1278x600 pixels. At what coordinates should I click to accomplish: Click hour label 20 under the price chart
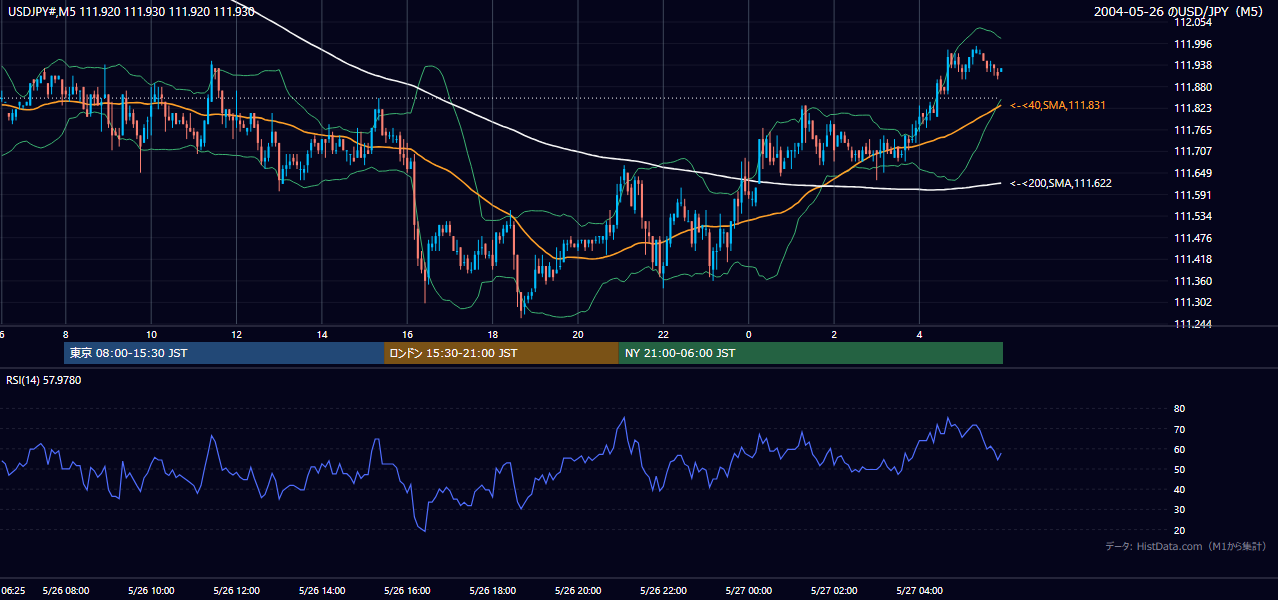point(578,334)
